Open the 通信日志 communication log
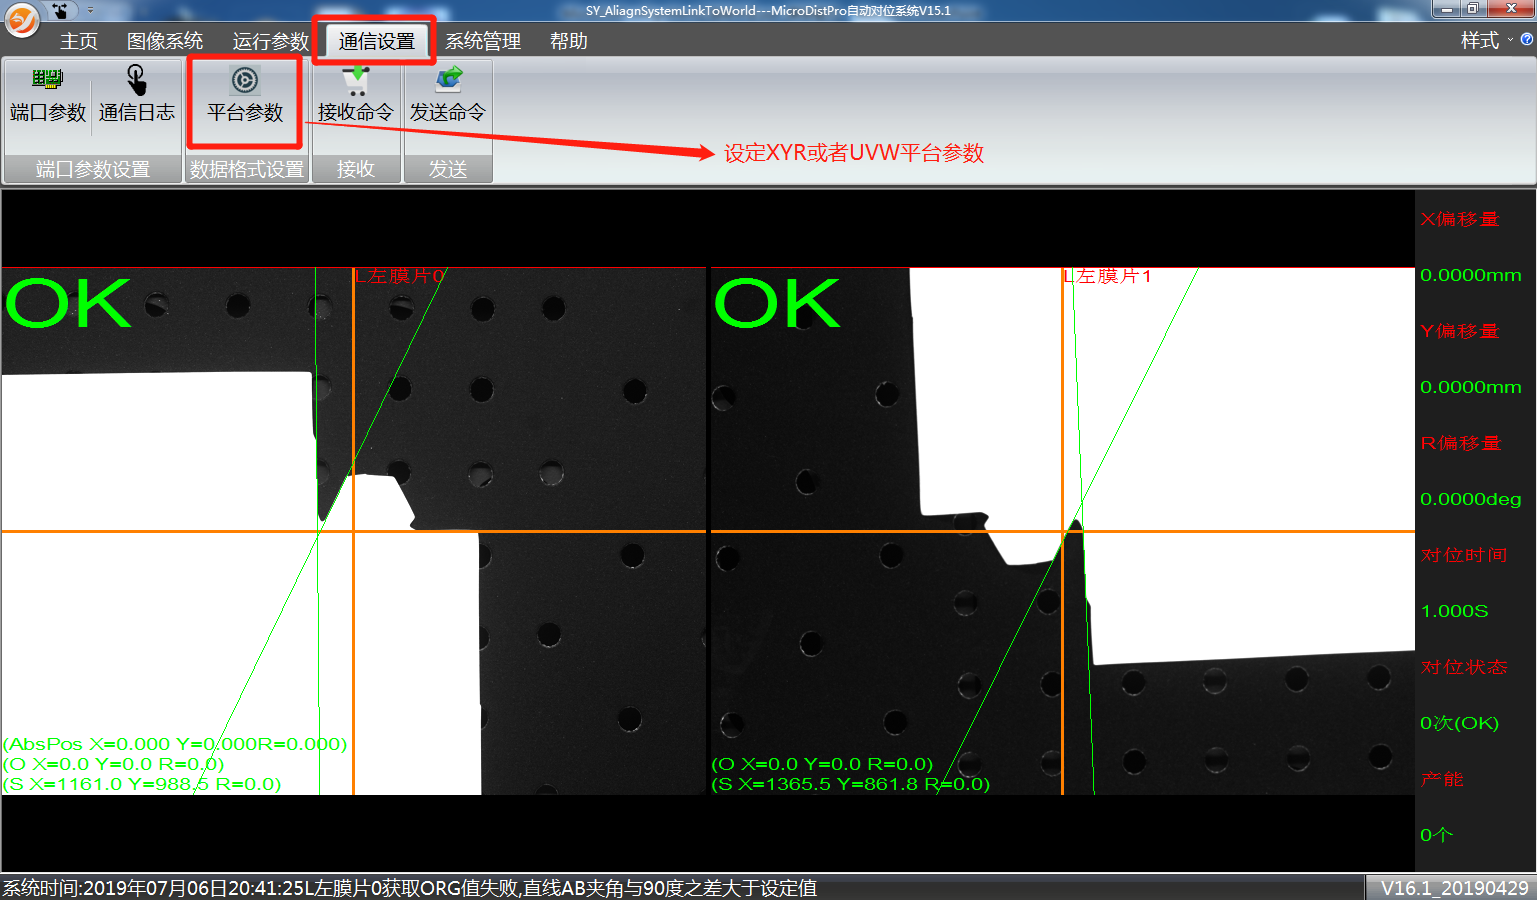The image size is (1537, 900). point(137,95)
